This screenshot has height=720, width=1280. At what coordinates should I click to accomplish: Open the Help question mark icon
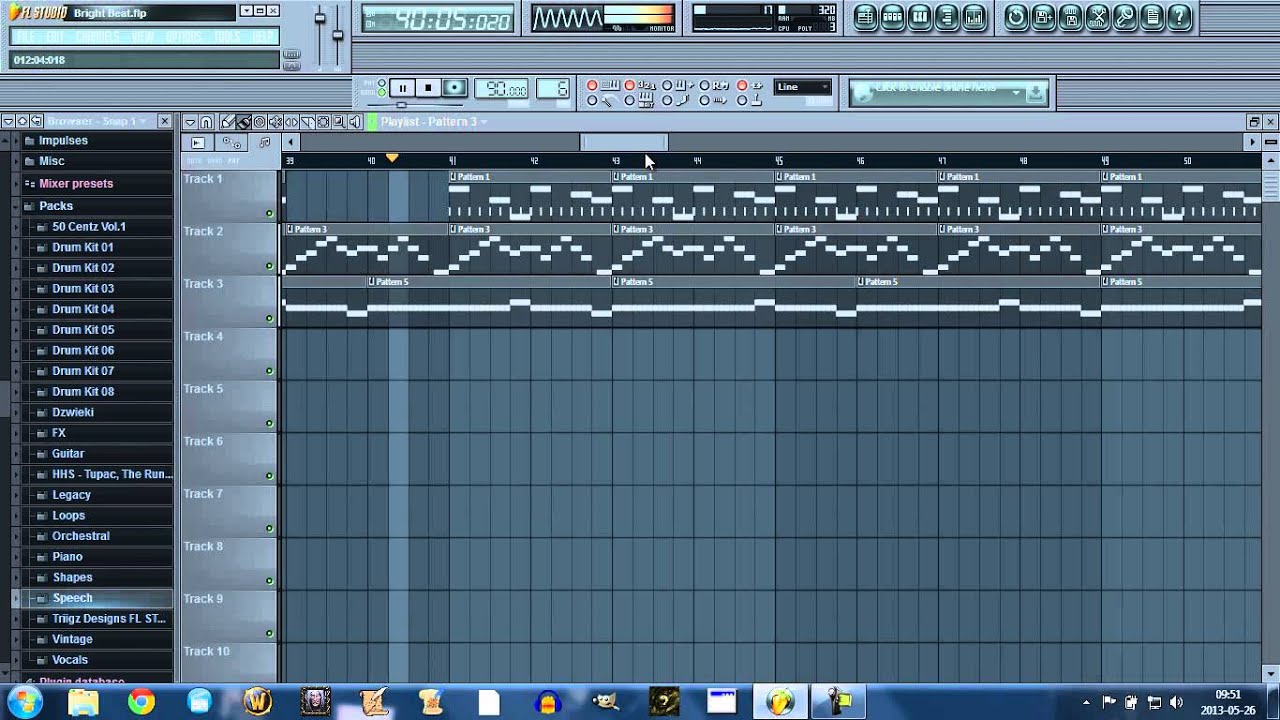click(1180, 16)
